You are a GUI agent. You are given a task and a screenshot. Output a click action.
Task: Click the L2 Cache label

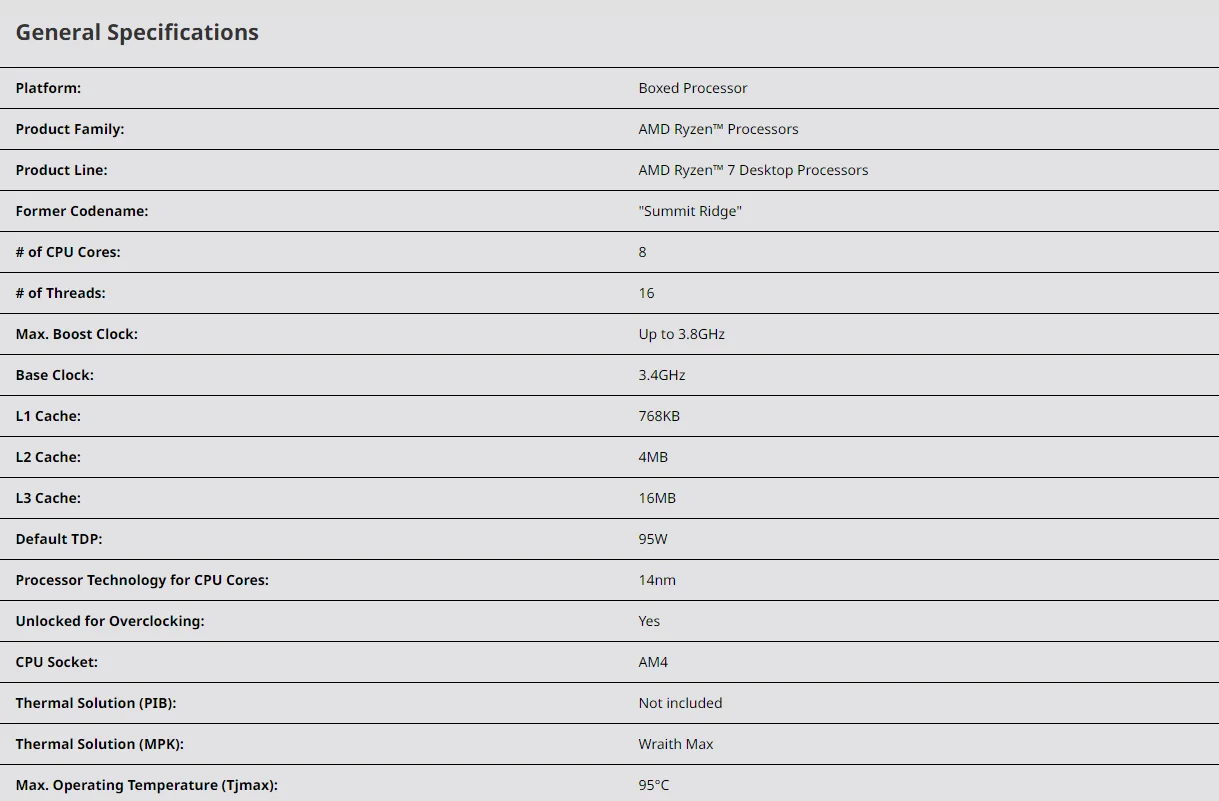pyautogui.click(x=48, y=457)
